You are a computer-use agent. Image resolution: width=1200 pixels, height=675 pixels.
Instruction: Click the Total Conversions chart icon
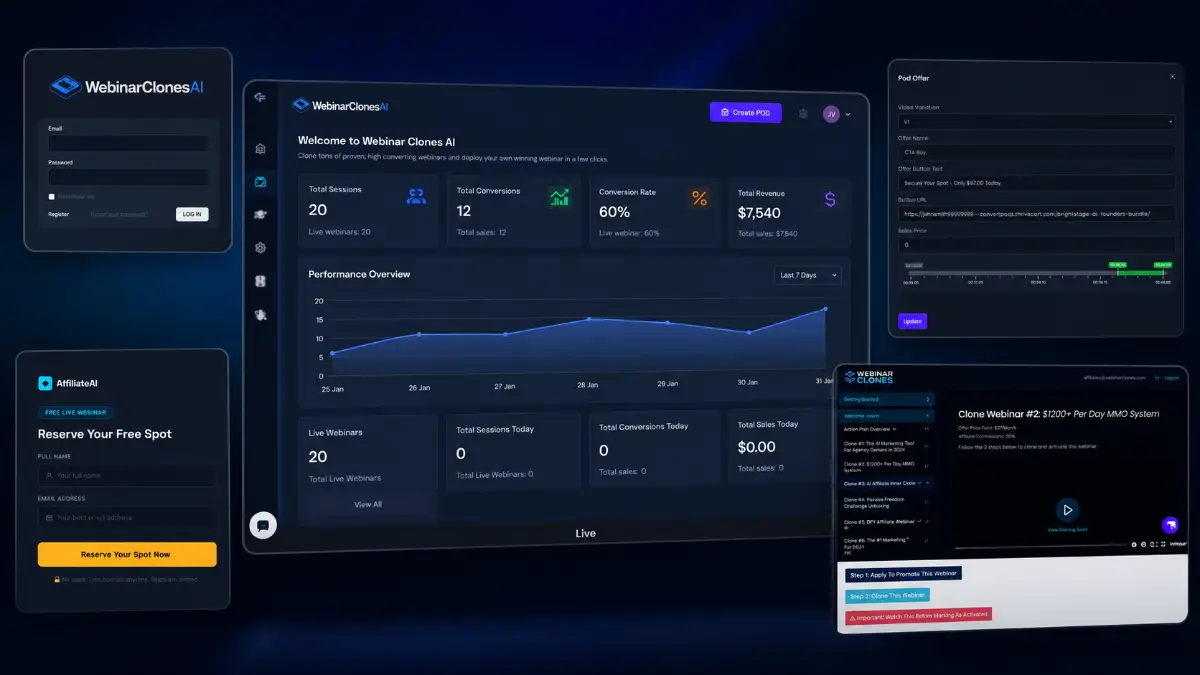(560, 197)
